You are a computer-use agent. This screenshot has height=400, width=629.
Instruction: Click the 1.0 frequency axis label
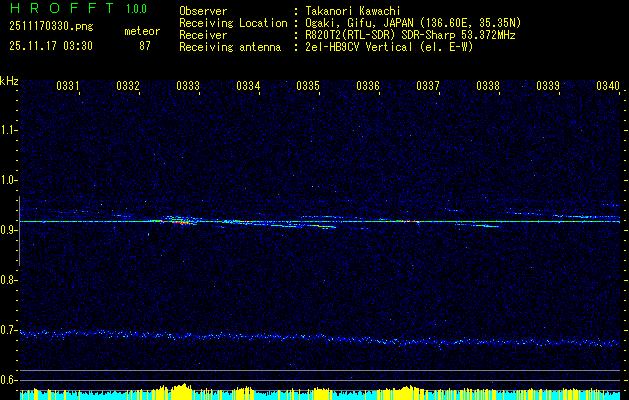(9, 180)
